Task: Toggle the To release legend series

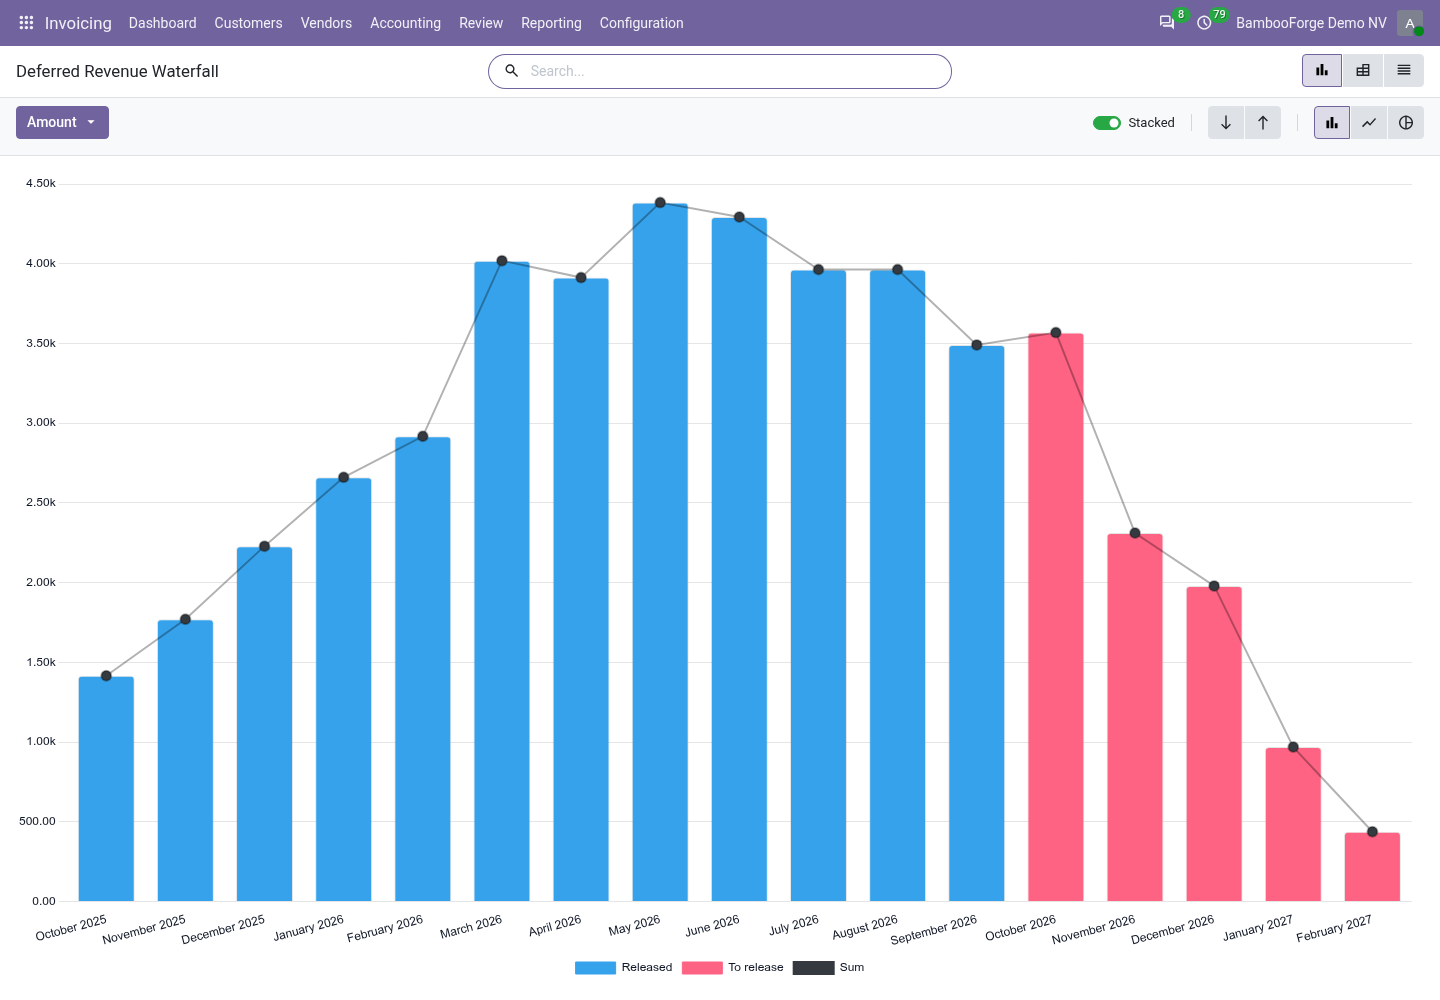Action: [x=732, y=967]
